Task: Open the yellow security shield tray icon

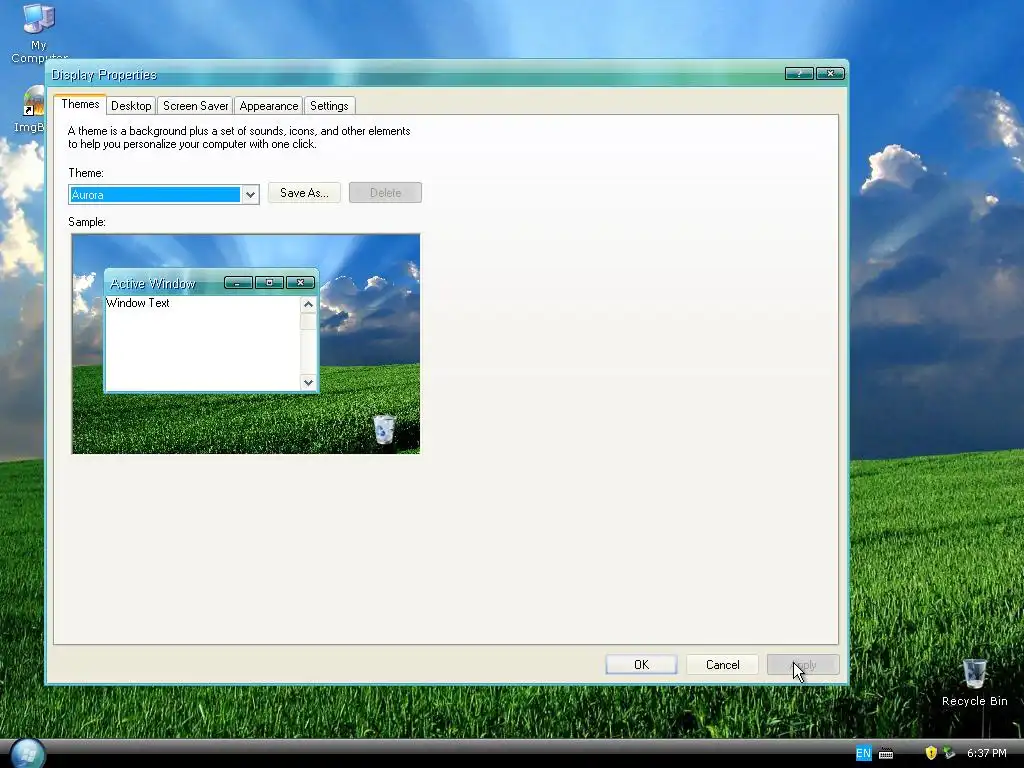Action: coord(931,753)
